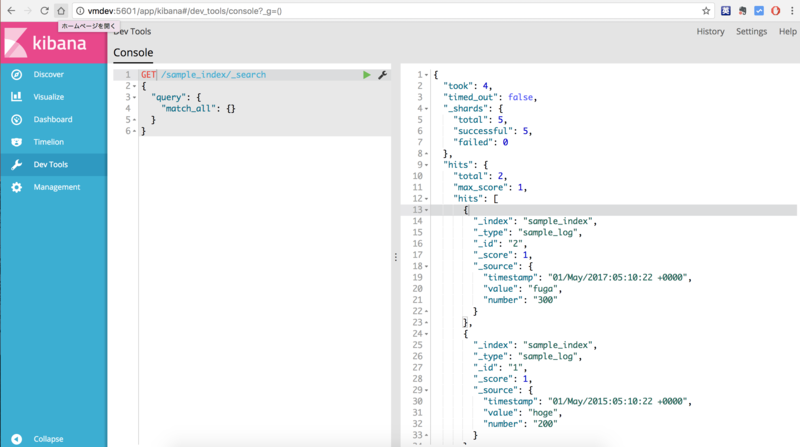The image size is (800, 447).
Task: Click the "match_all": {} line
Action: point(198,108)
